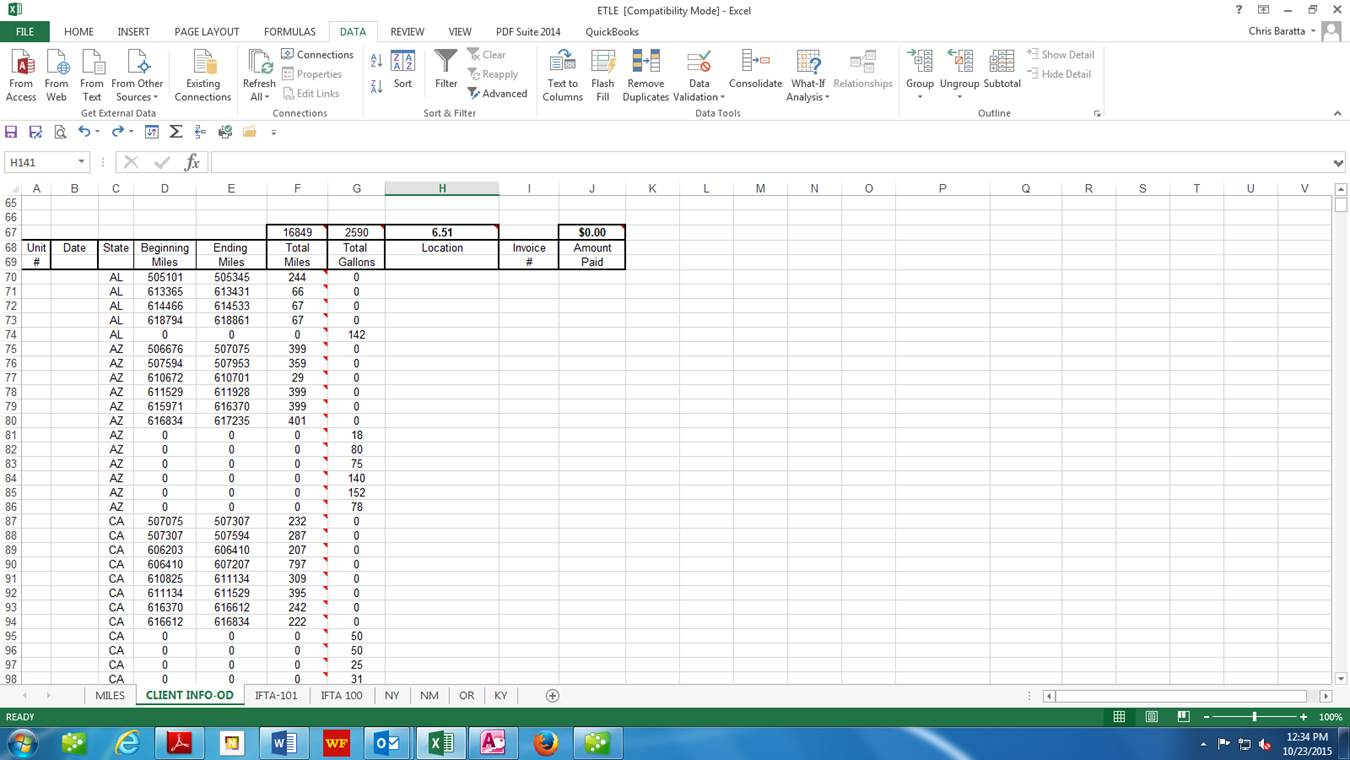Open the Name Box dropdown
The width and height of the screenshot is (1350, 760).
click(81, 162)
